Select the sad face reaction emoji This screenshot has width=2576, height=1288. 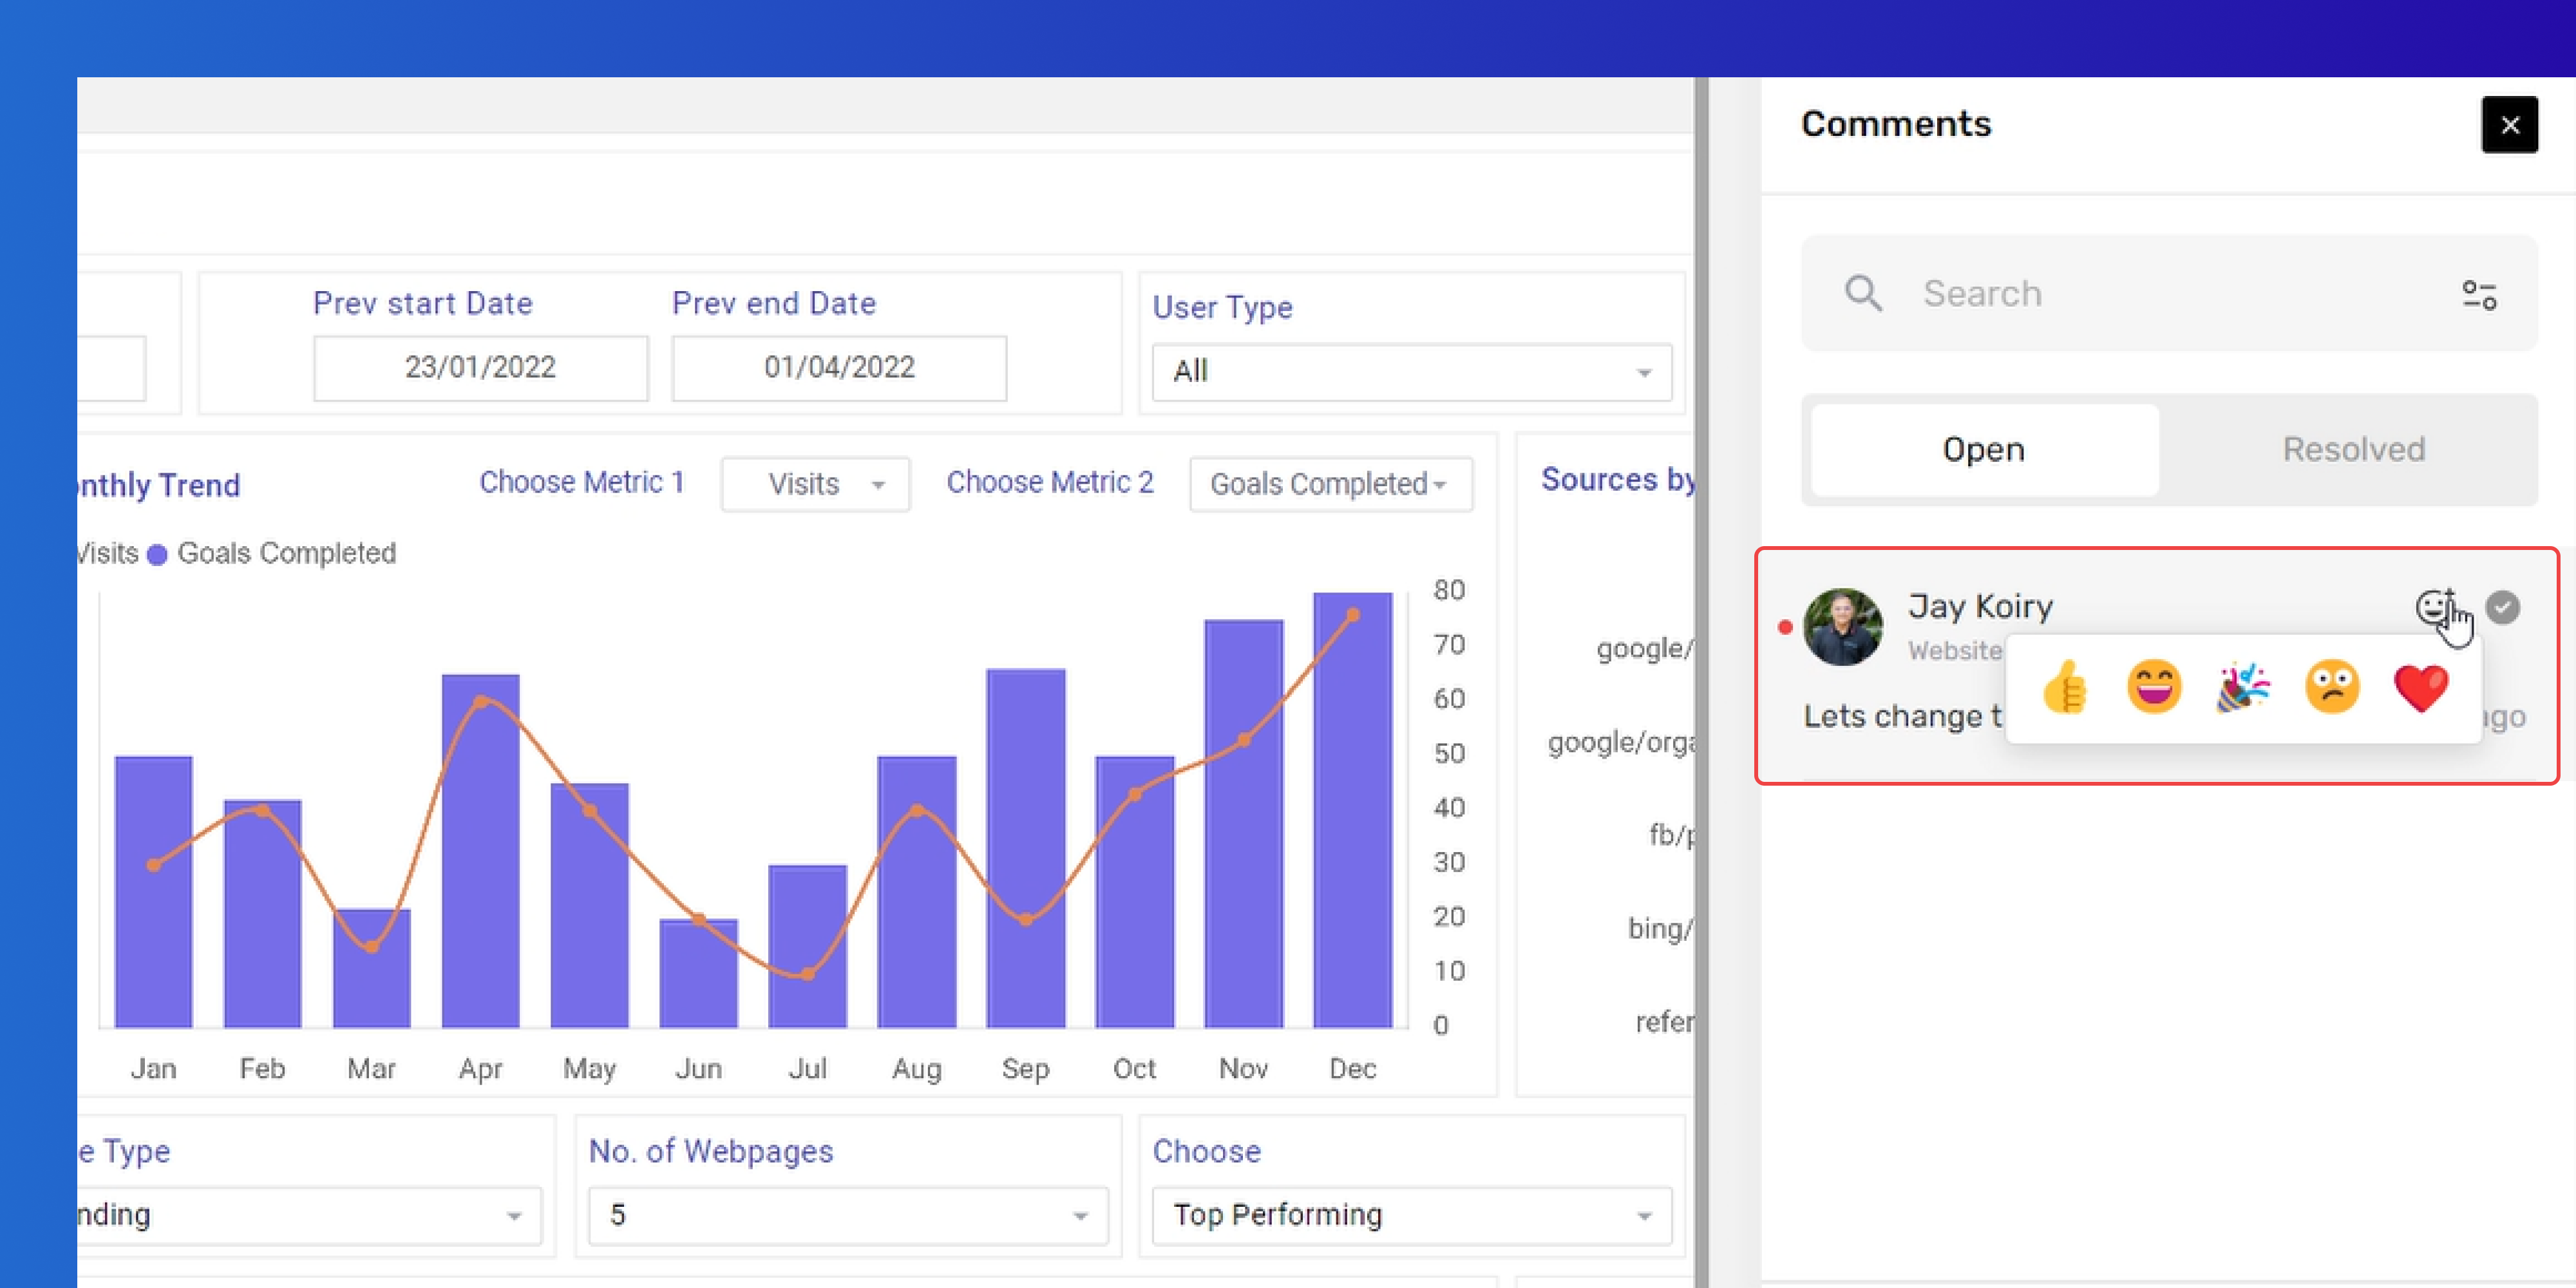click(x=2331, y=687)
